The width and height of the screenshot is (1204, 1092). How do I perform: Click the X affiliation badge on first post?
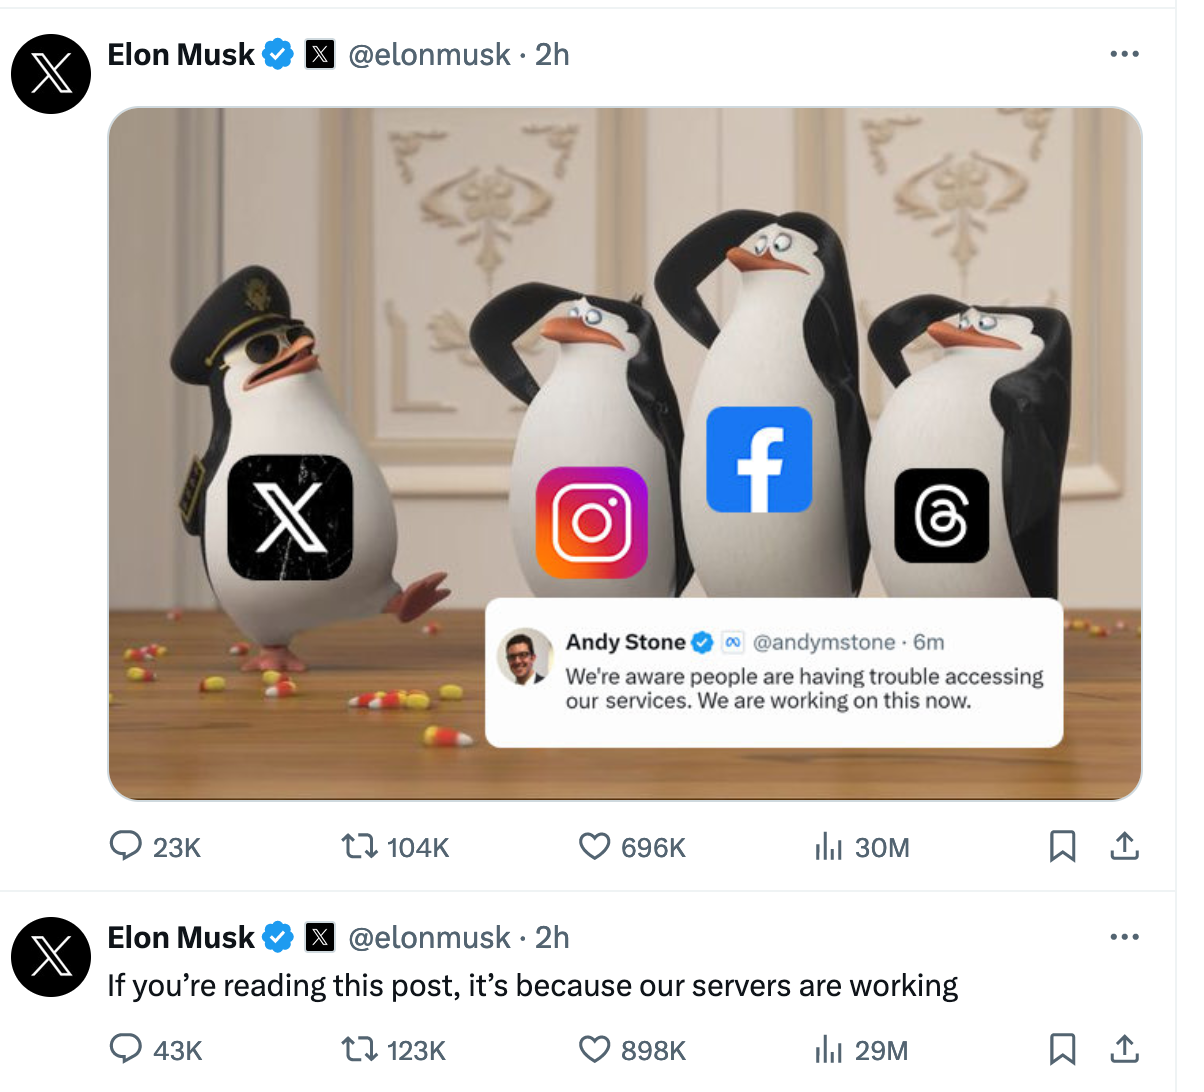click(319, 54)
